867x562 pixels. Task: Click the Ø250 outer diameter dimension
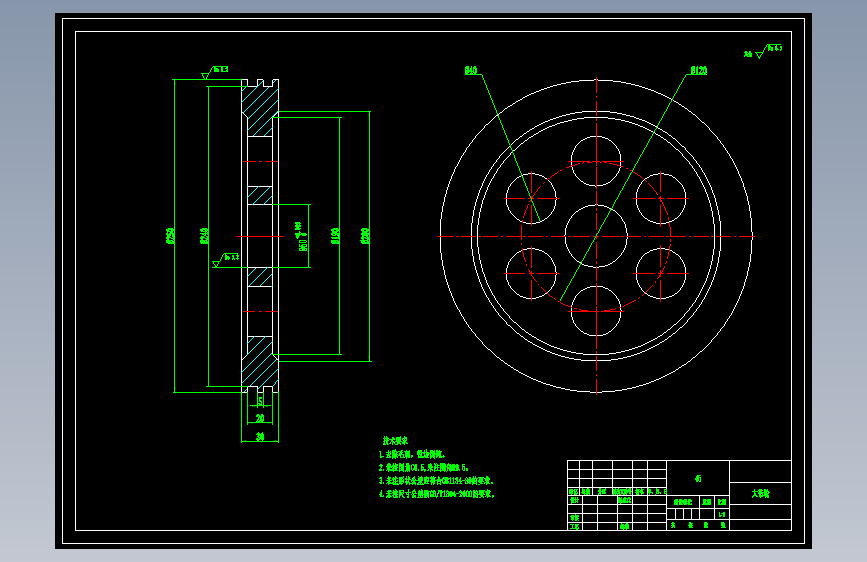pyautogui.click(x=170, y=236)
